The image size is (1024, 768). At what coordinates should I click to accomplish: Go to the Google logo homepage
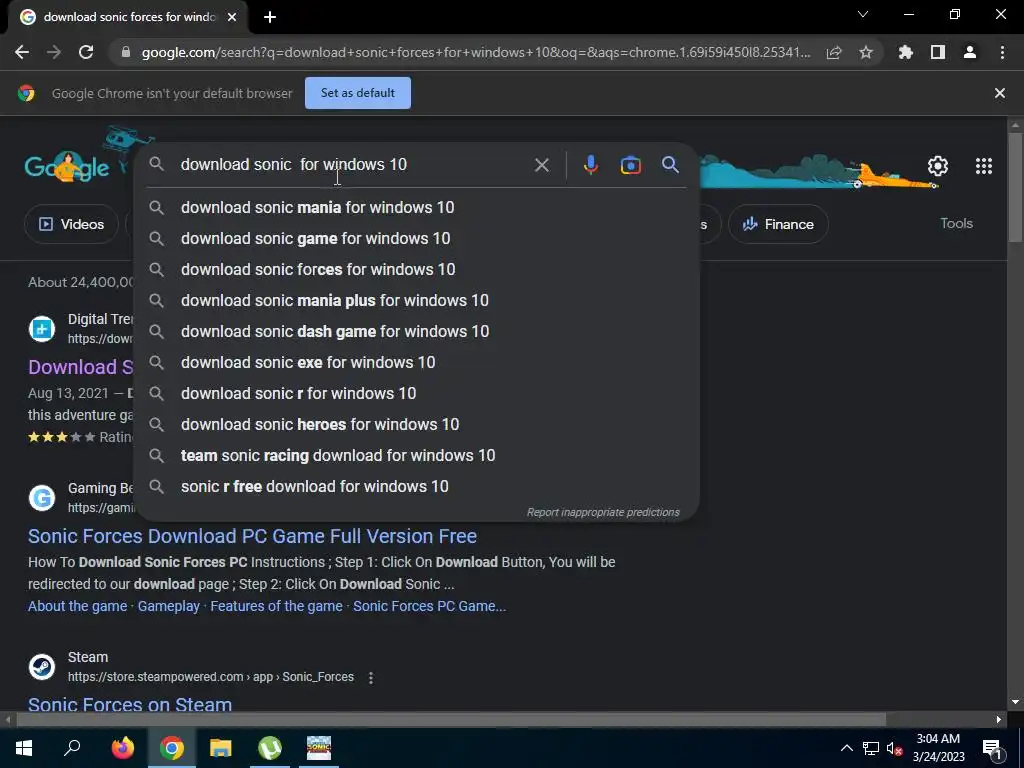[67, 166]
